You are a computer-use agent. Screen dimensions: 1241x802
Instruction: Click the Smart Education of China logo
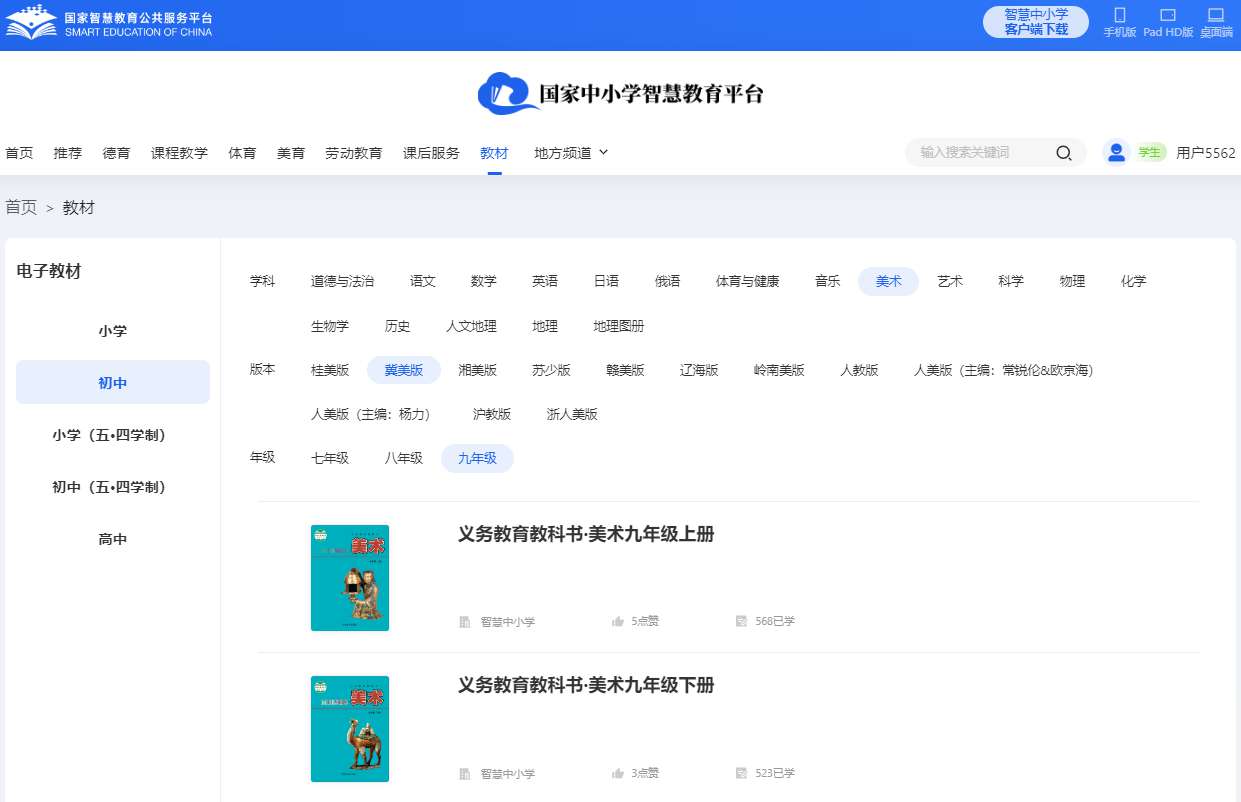(109, 23)
